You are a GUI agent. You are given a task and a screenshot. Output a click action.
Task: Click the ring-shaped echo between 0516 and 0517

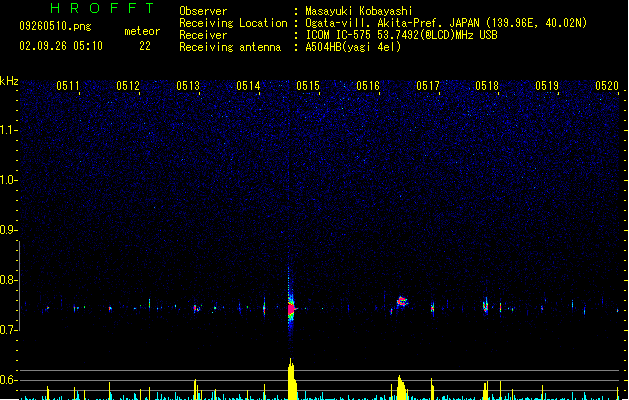coord(402,301)
